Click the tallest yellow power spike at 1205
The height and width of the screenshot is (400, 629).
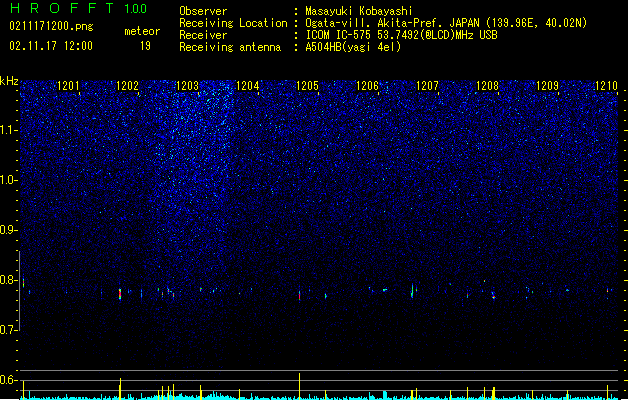299,386
